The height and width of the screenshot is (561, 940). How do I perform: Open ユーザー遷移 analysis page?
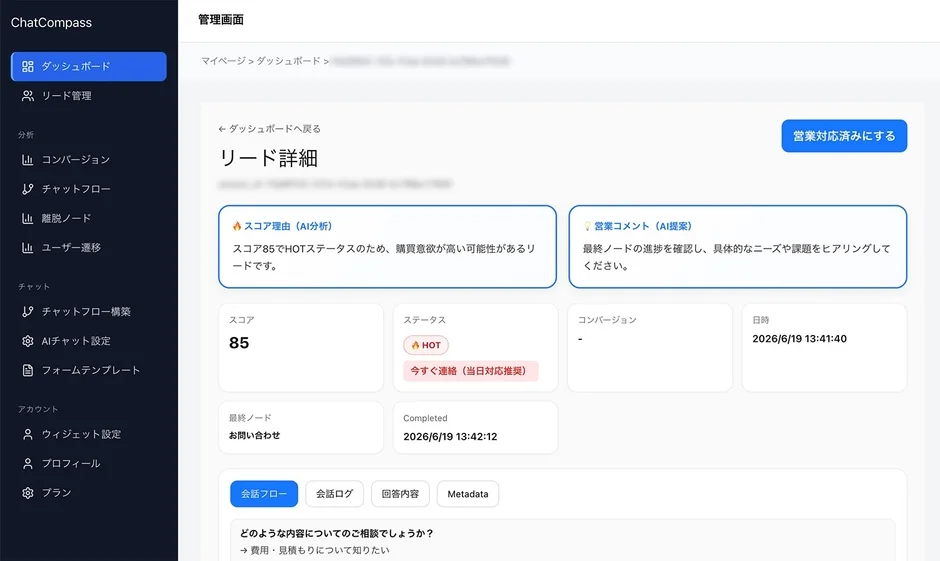[89, 248]
